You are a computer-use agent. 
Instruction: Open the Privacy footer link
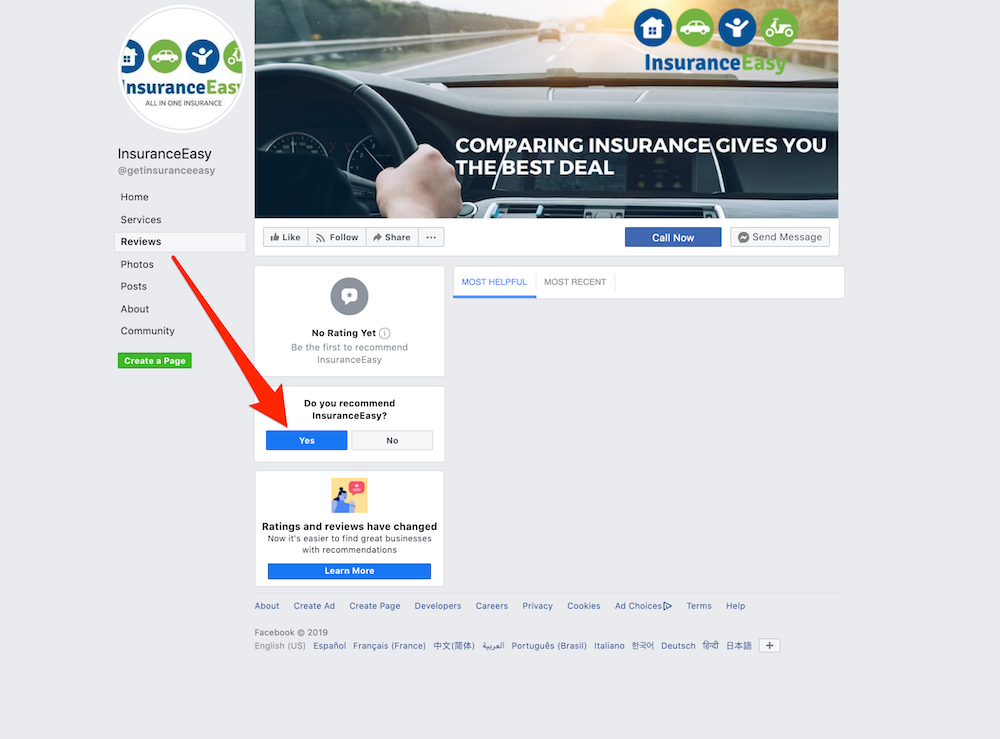click(x=538, y=606)
